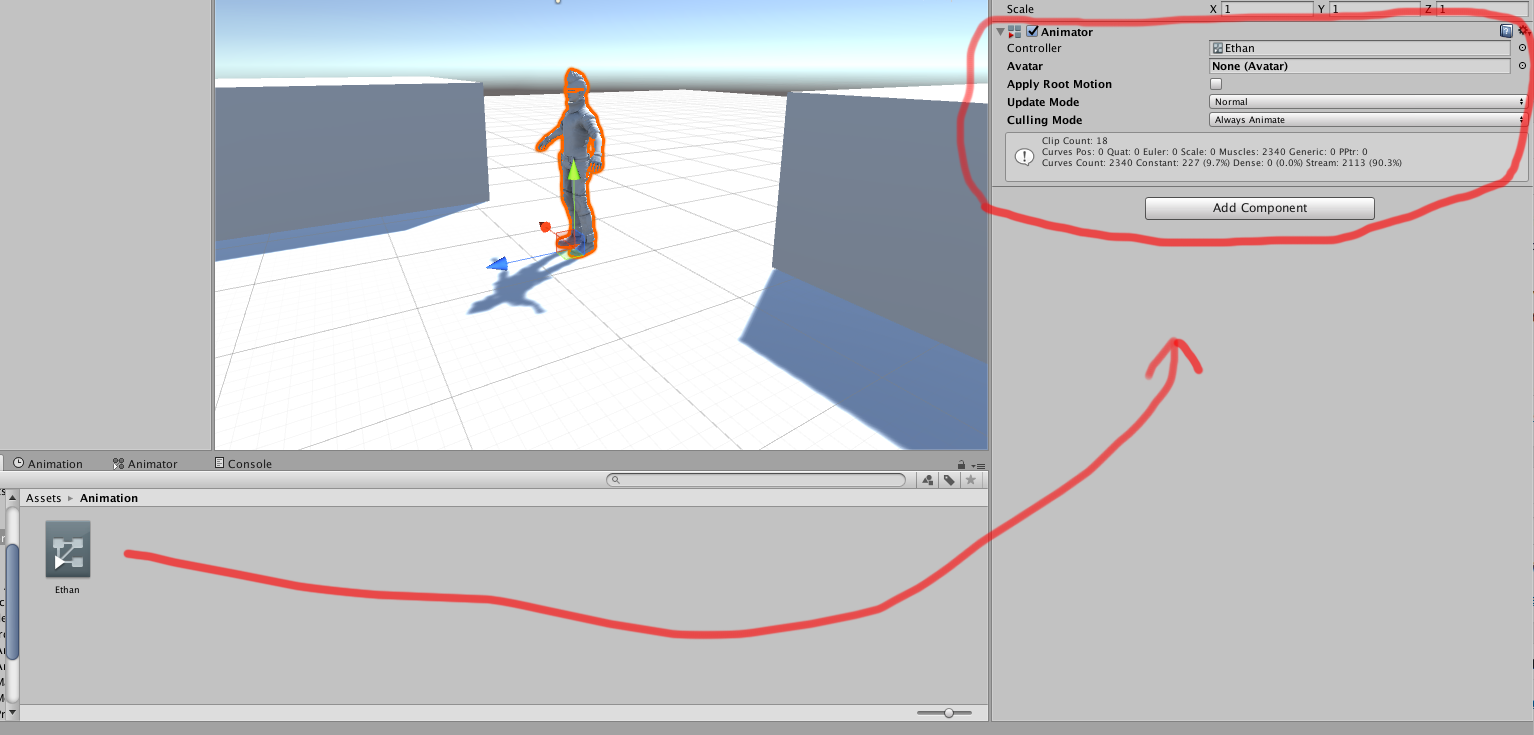
Task: Open the Animation tab
Action: tap(48, 464)
